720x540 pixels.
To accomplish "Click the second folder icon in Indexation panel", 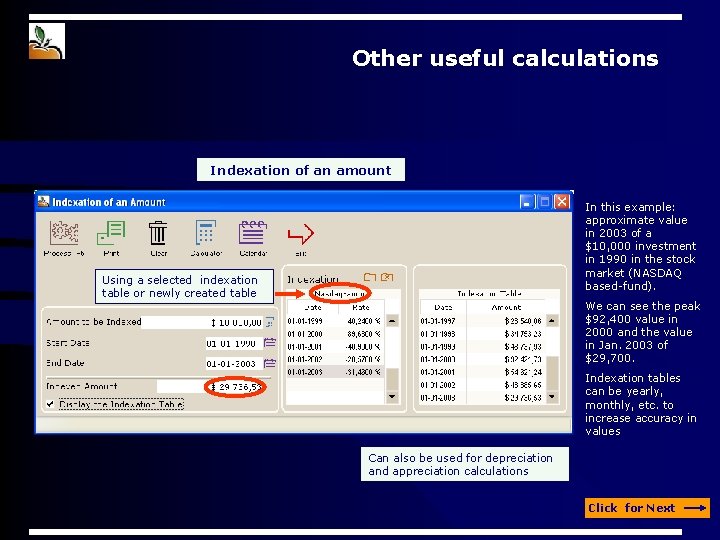I will click(x=387, y=277).
